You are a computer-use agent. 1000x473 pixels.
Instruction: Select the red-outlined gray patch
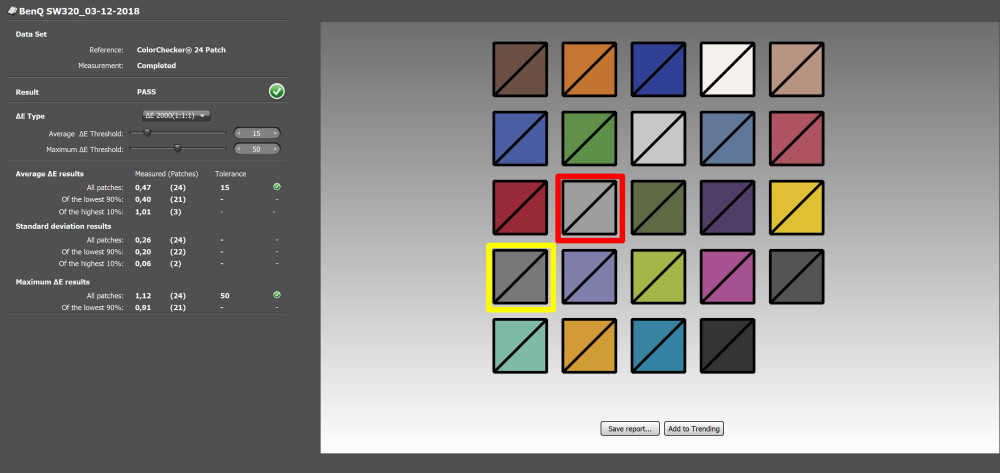590,208
